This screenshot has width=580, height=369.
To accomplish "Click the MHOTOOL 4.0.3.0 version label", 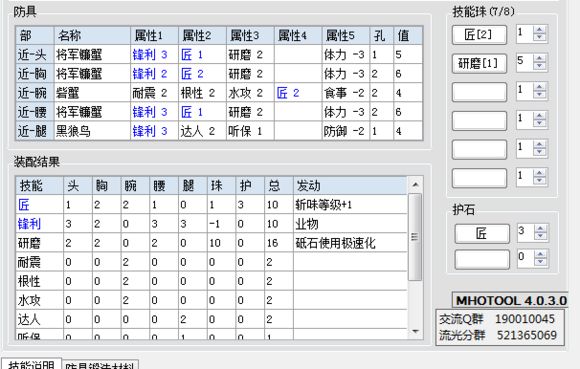I will (x=511, y=301).
